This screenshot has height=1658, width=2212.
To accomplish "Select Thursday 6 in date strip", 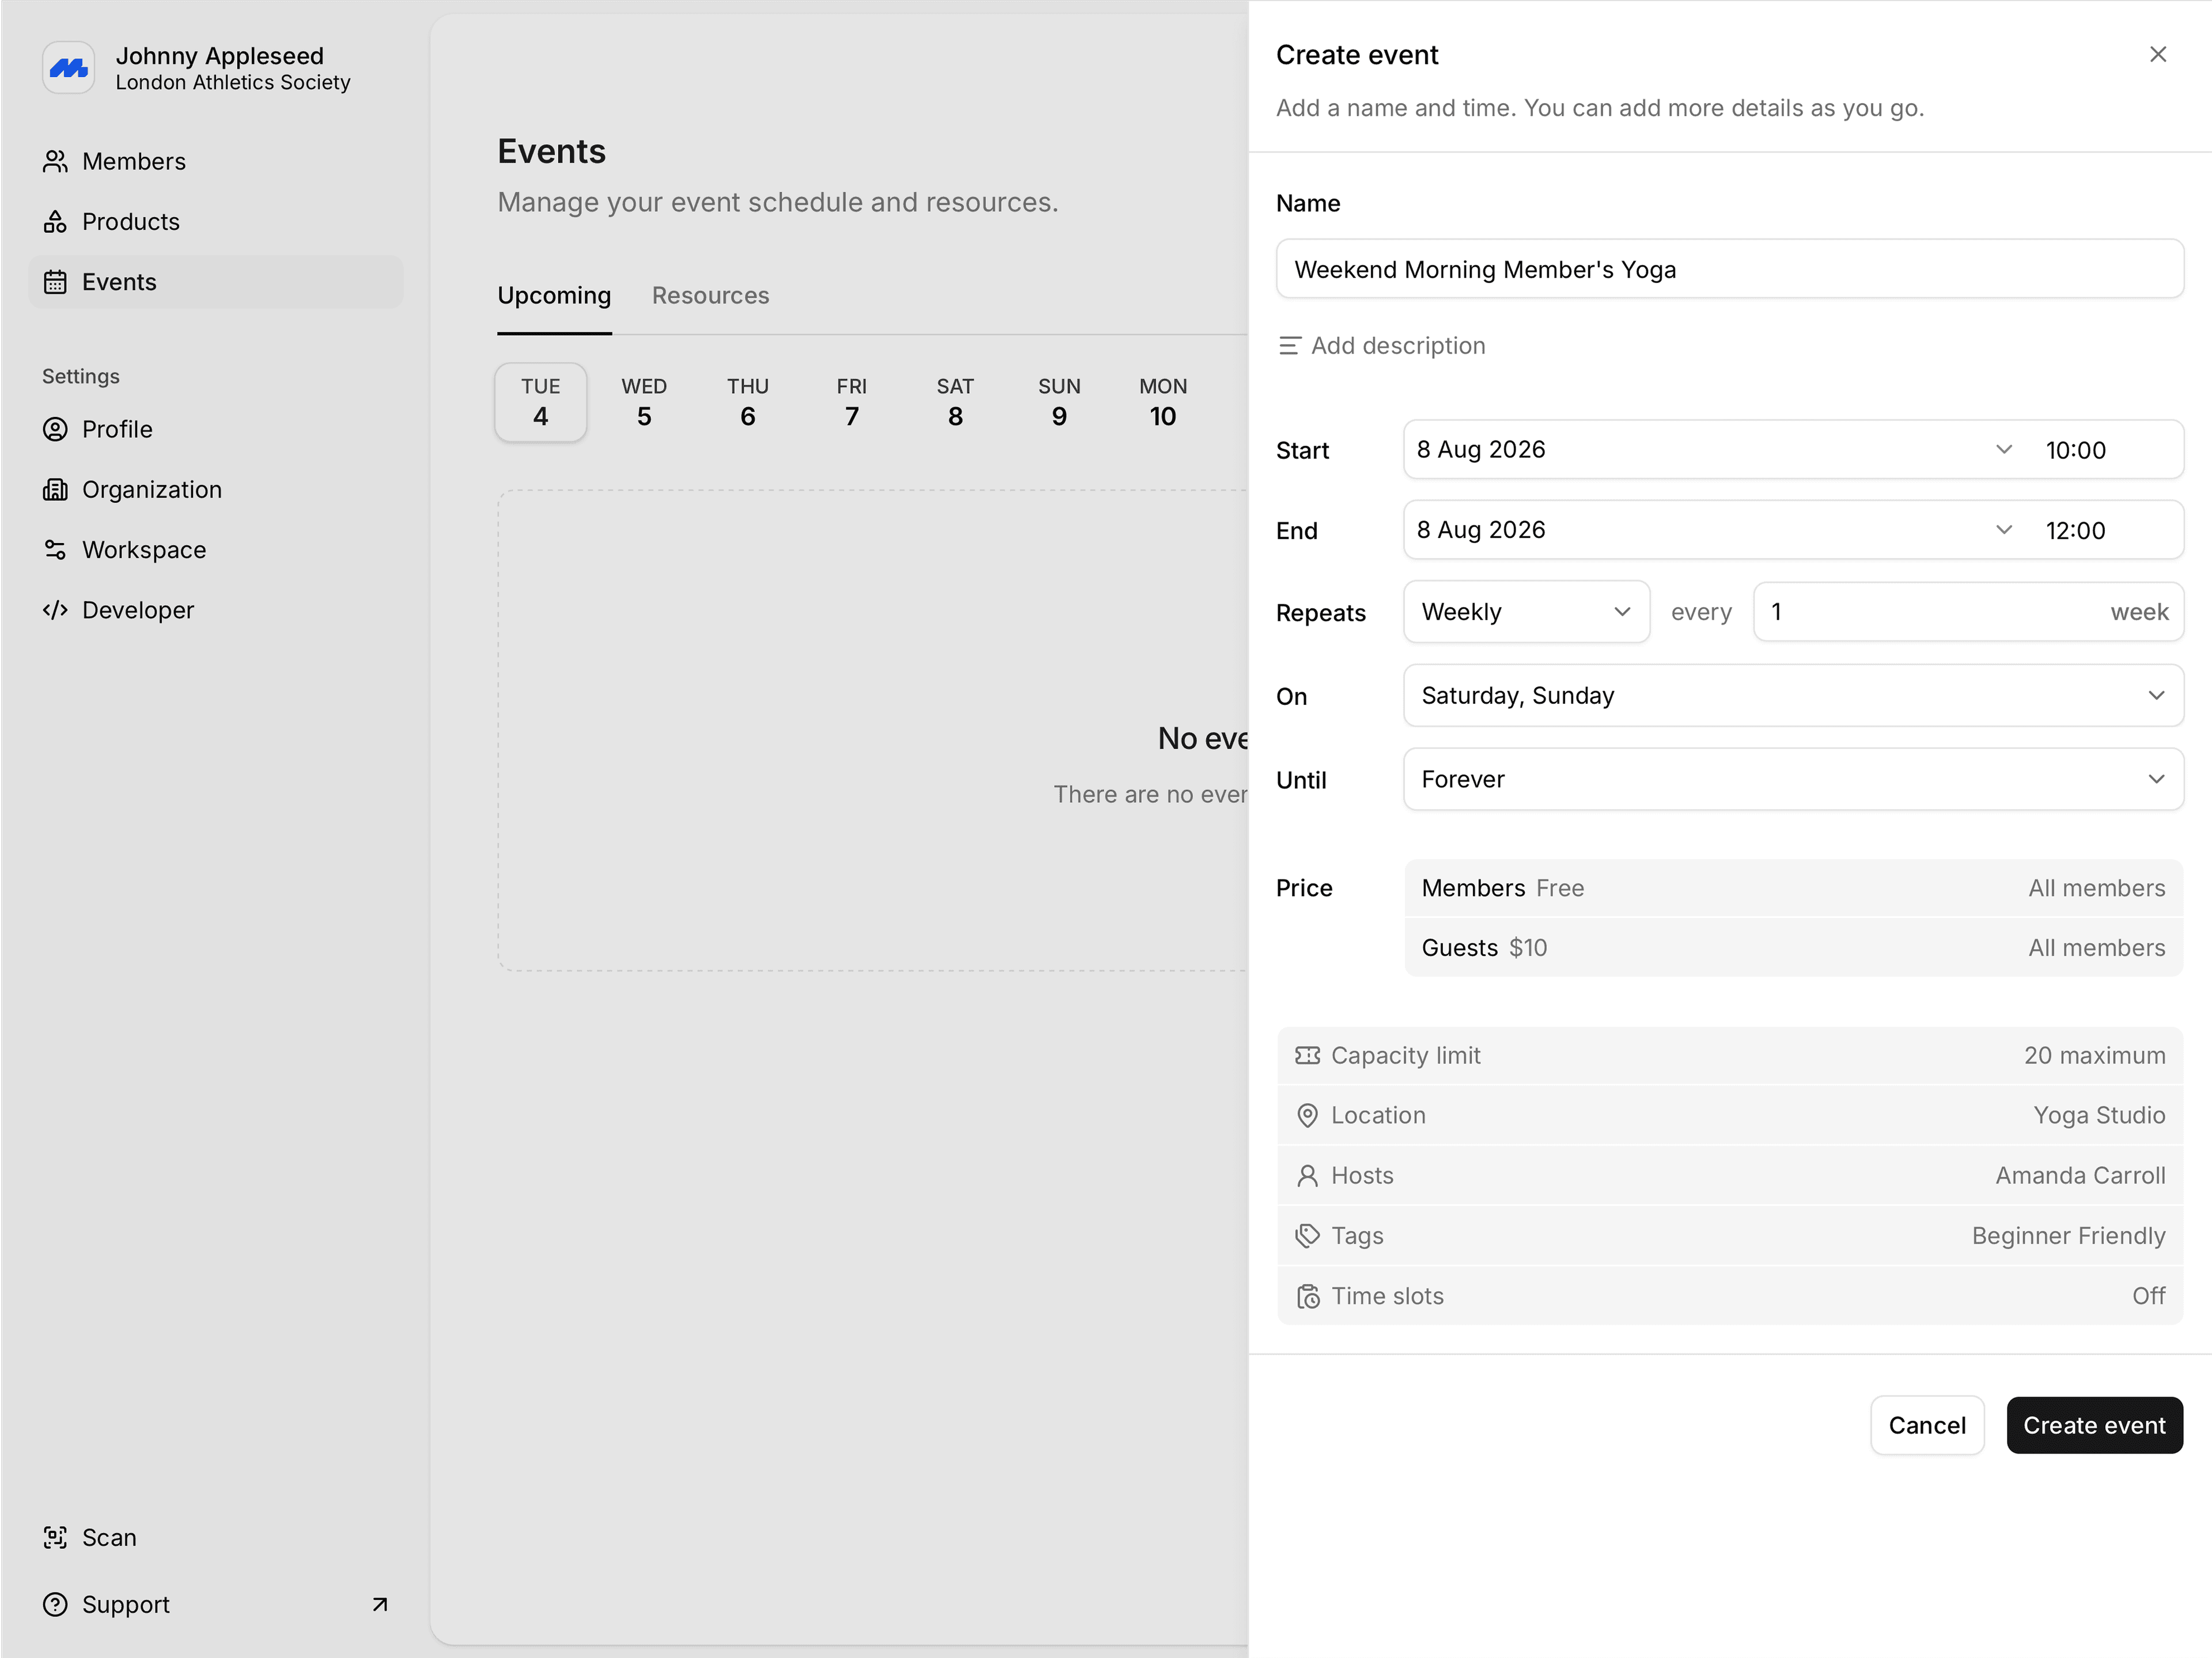I will 748,402.
